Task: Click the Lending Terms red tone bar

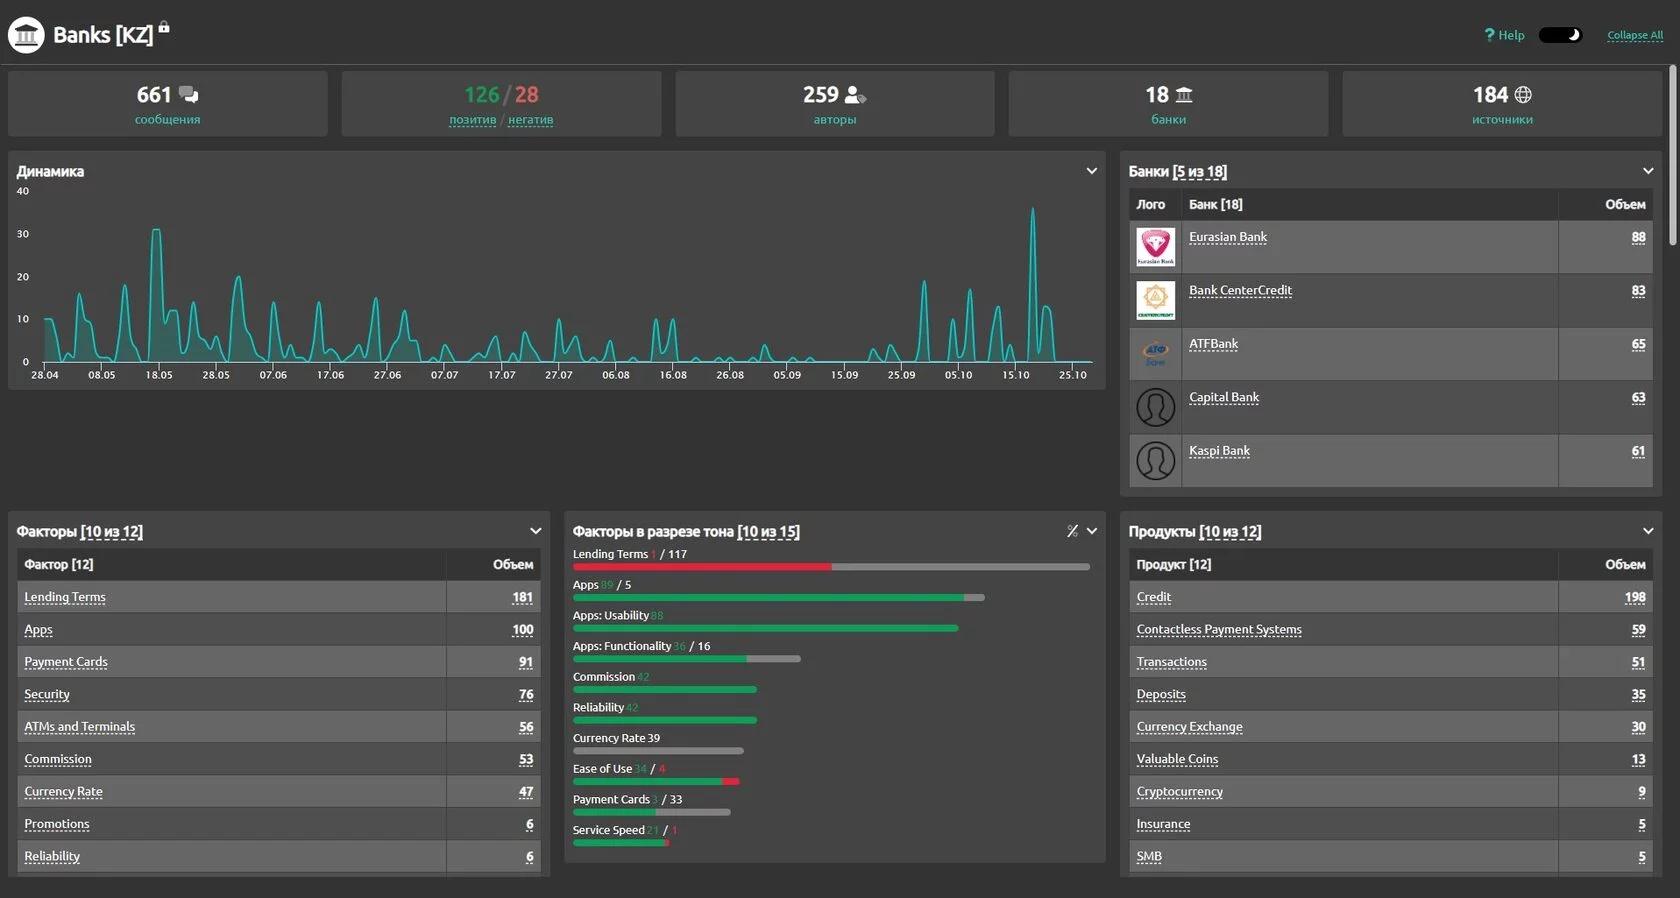Action: 702,567
